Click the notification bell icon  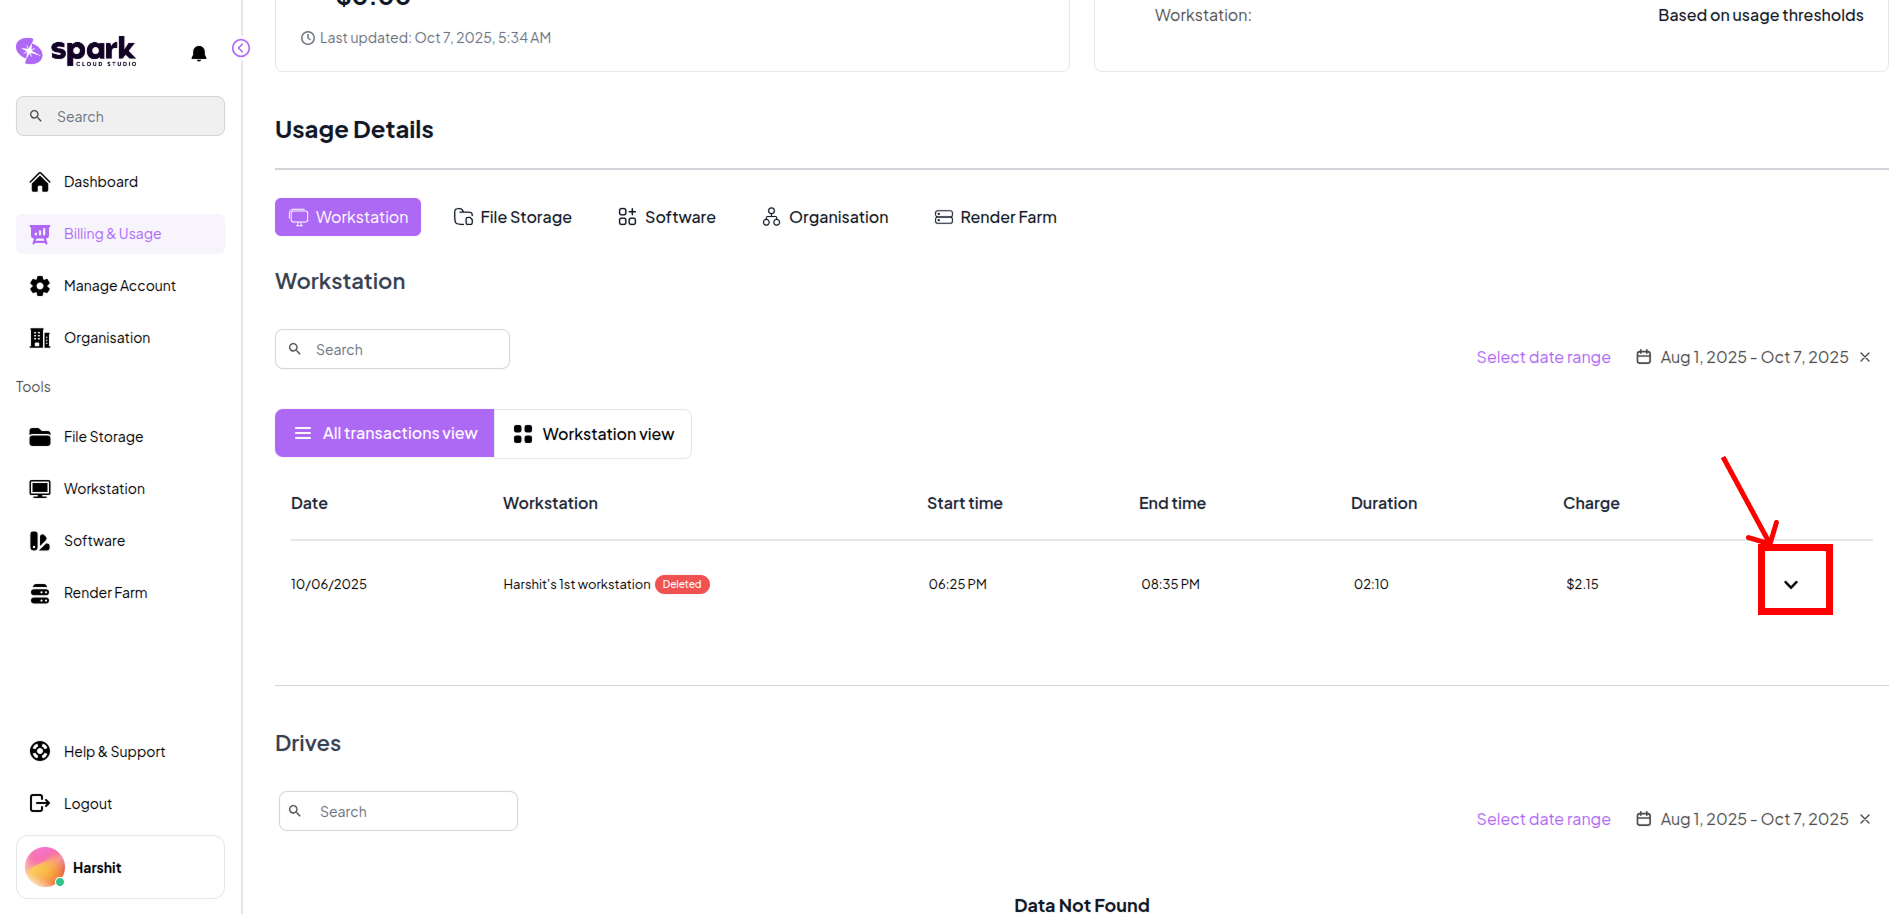coord(199,53)
